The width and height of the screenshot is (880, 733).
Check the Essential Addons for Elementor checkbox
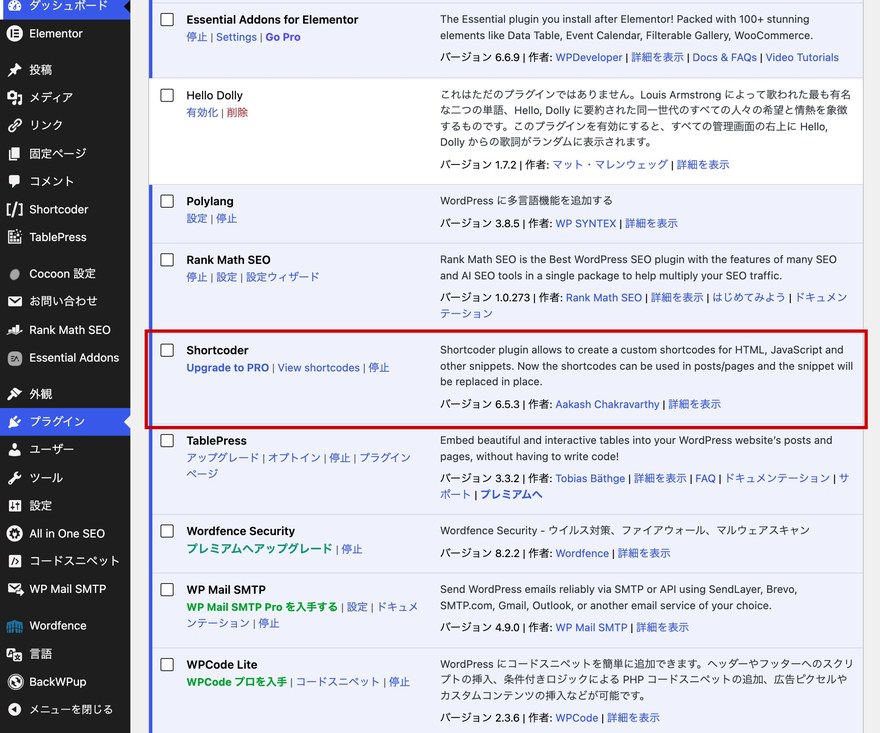(x=167, y=20)
